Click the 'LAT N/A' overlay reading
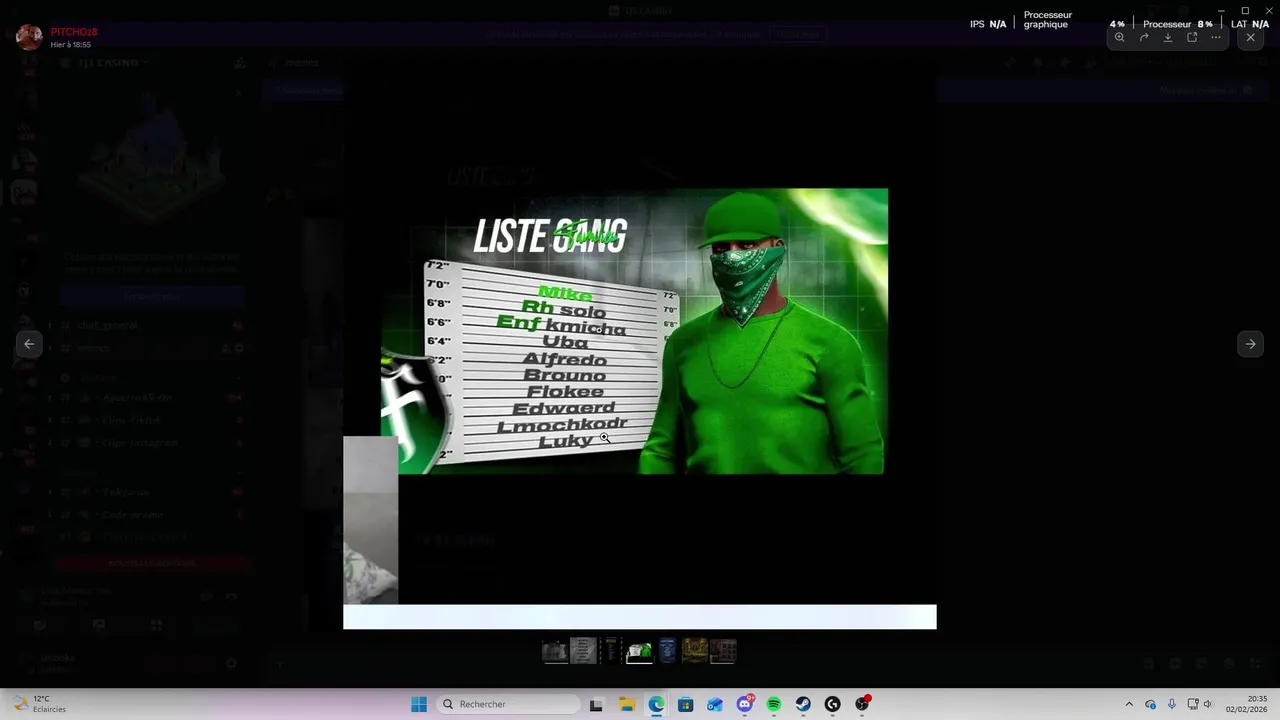 coord(1250,24)
